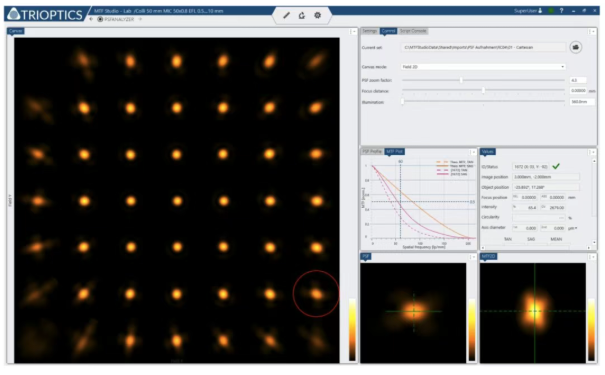Image resolution: width=605 pixels, height=375 pixels.
Task: Click the forward arrow after PSFANALYZER
Action: [140, 19]
